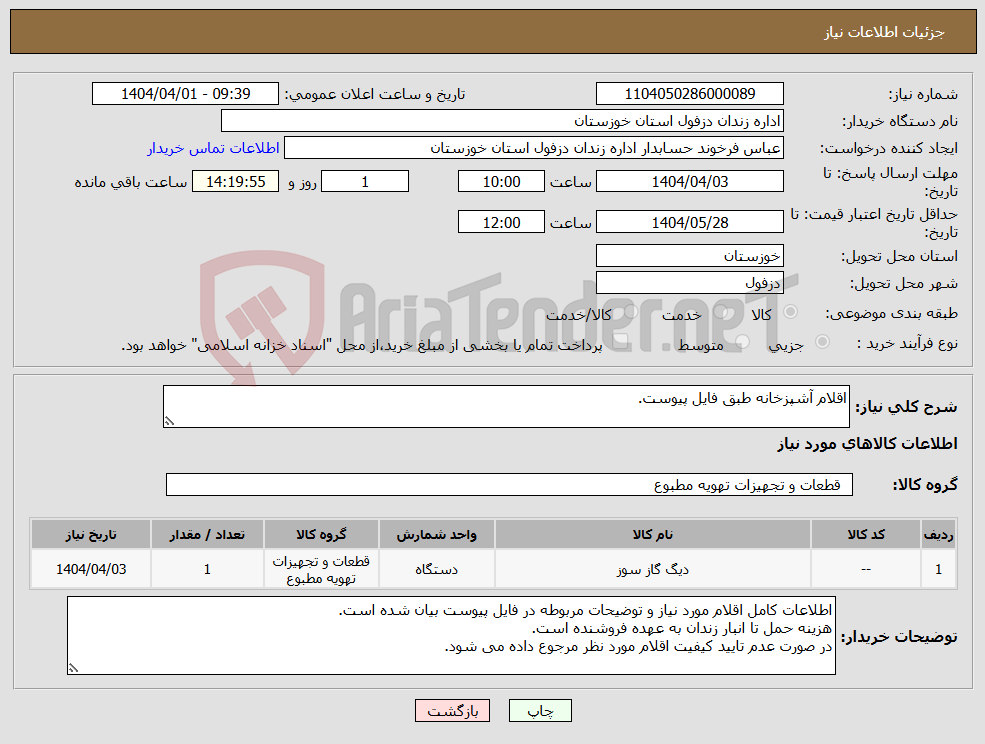
Task: Select the متوسط purchase type radio
Action: coord(743,342)
